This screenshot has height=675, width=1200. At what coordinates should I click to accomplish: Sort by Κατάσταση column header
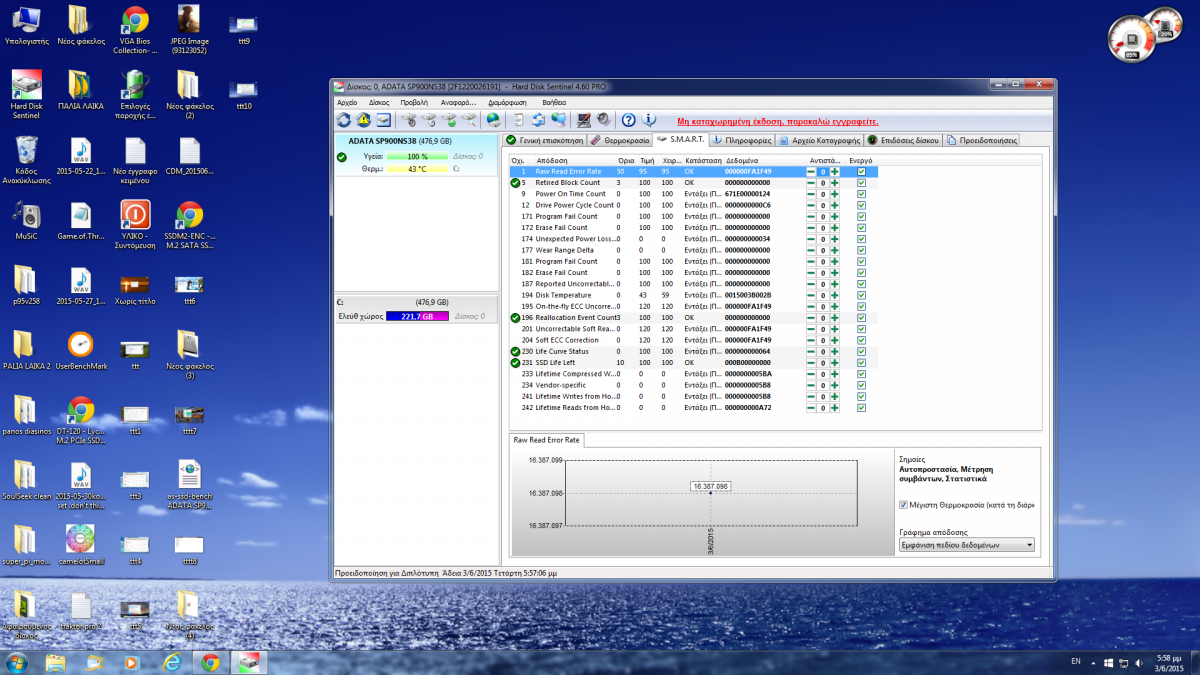(703, 160)
